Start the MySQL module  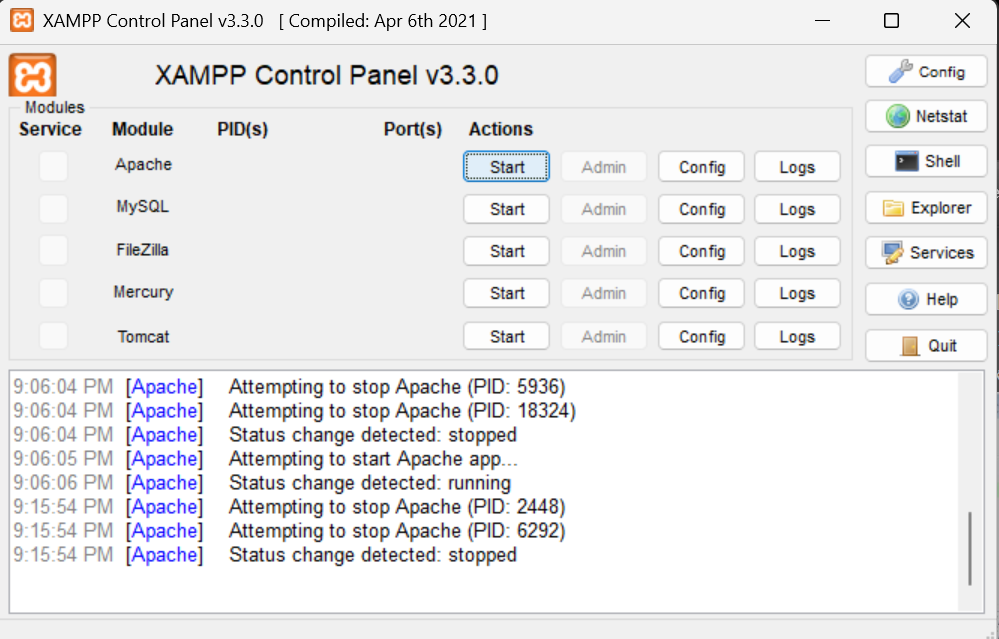(x=507, y=209)
